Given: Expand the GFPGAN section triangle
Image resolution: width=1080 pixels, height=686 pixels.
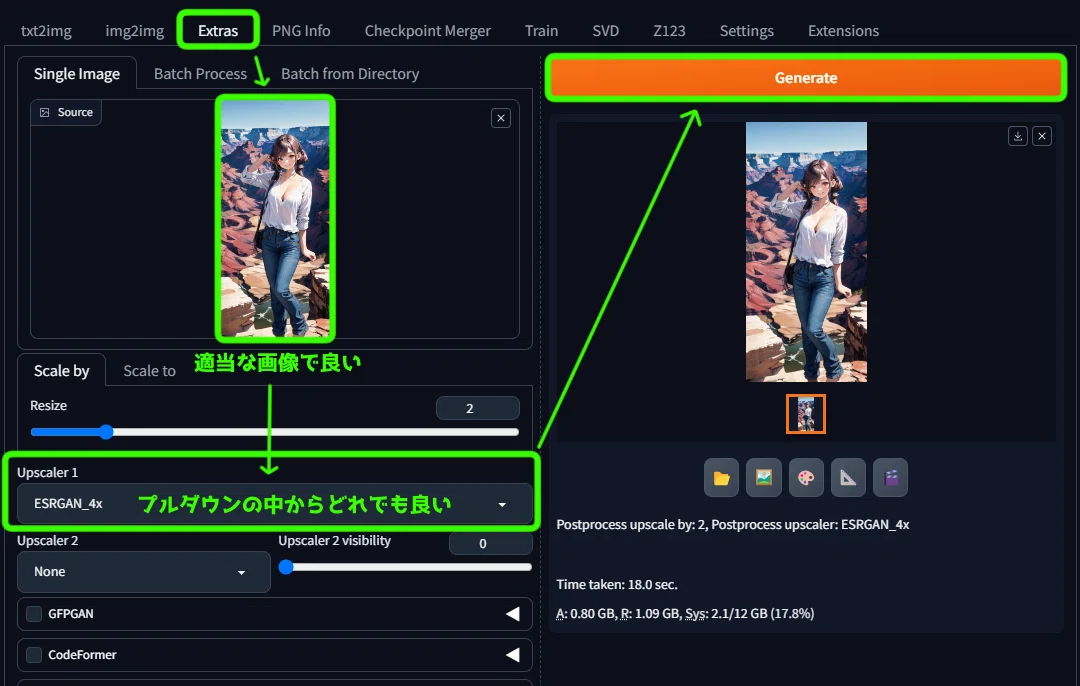Looking at the screenshot, I should pos(513,614).
